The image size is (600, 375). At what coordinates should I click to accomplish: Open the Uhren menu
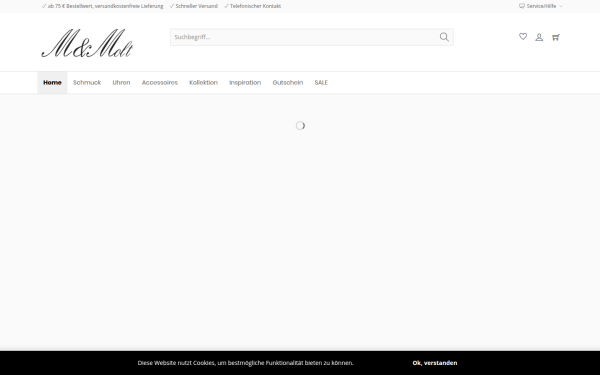(x=121, y=83)
